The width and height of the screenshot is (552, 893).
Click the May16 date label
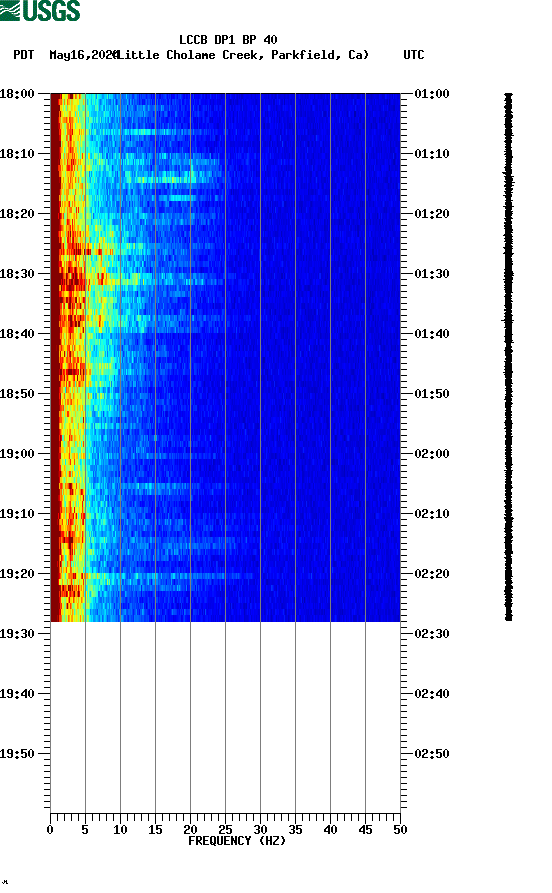(x=83, y=55)
